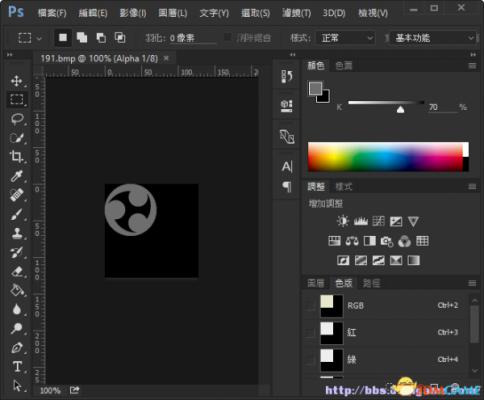Click New selection mode button
The height and width of the screenshot is (400, 484).
[63, 37]
